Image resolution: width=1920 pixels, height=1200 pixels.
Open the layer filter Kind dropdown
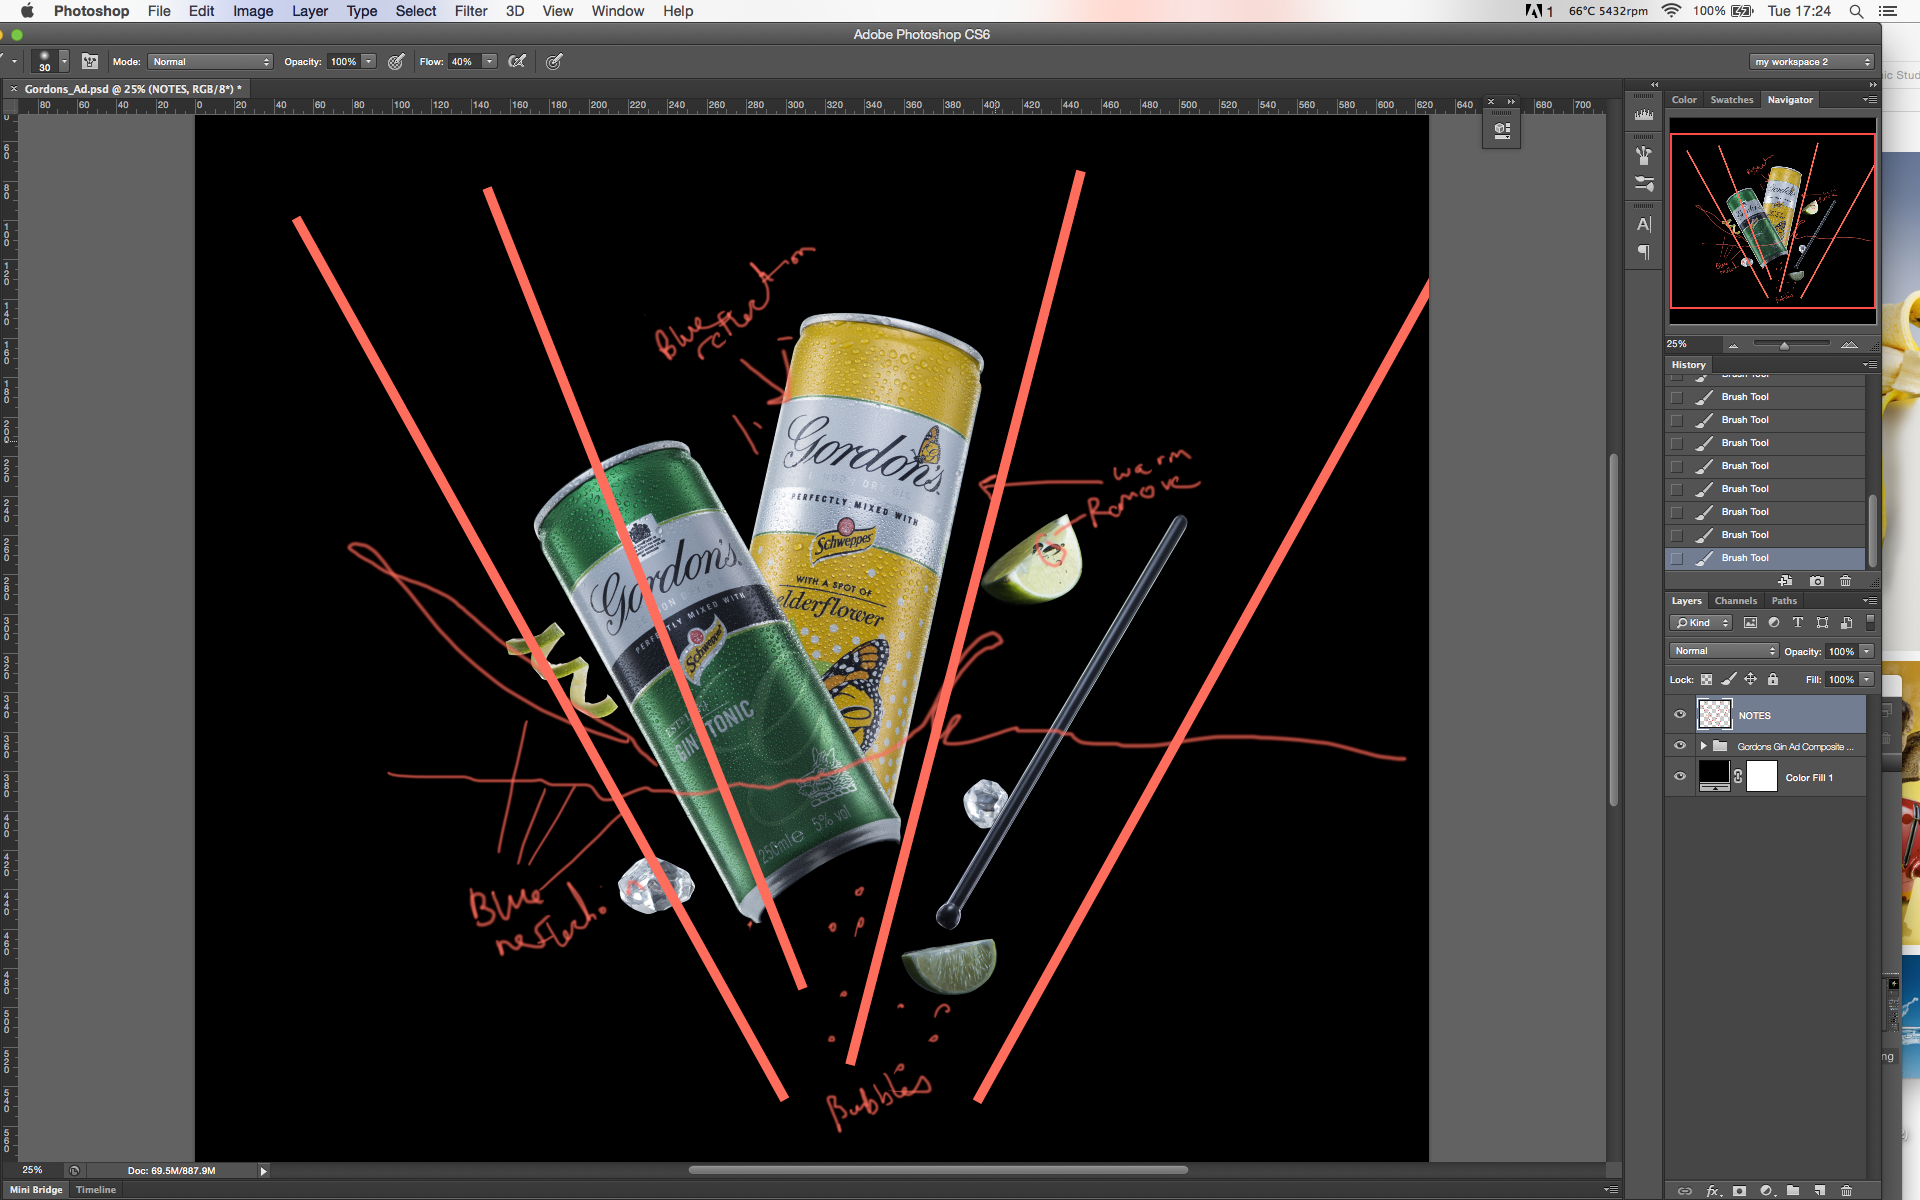coord(1701,623)
